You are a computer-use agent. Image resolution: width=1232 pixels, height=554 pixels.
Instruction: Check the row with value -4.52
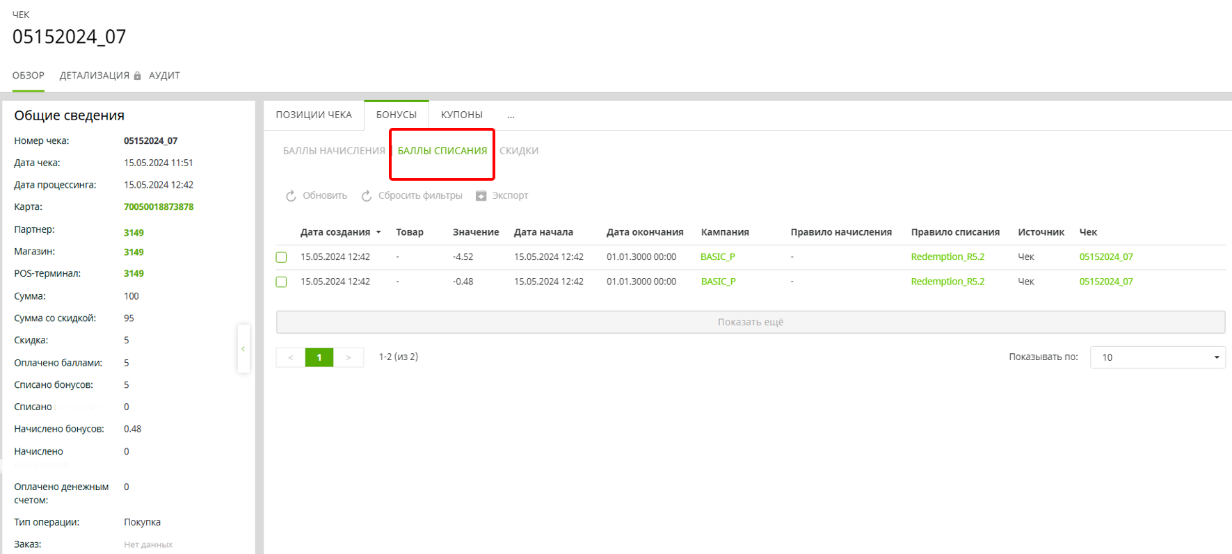point(282,257)
